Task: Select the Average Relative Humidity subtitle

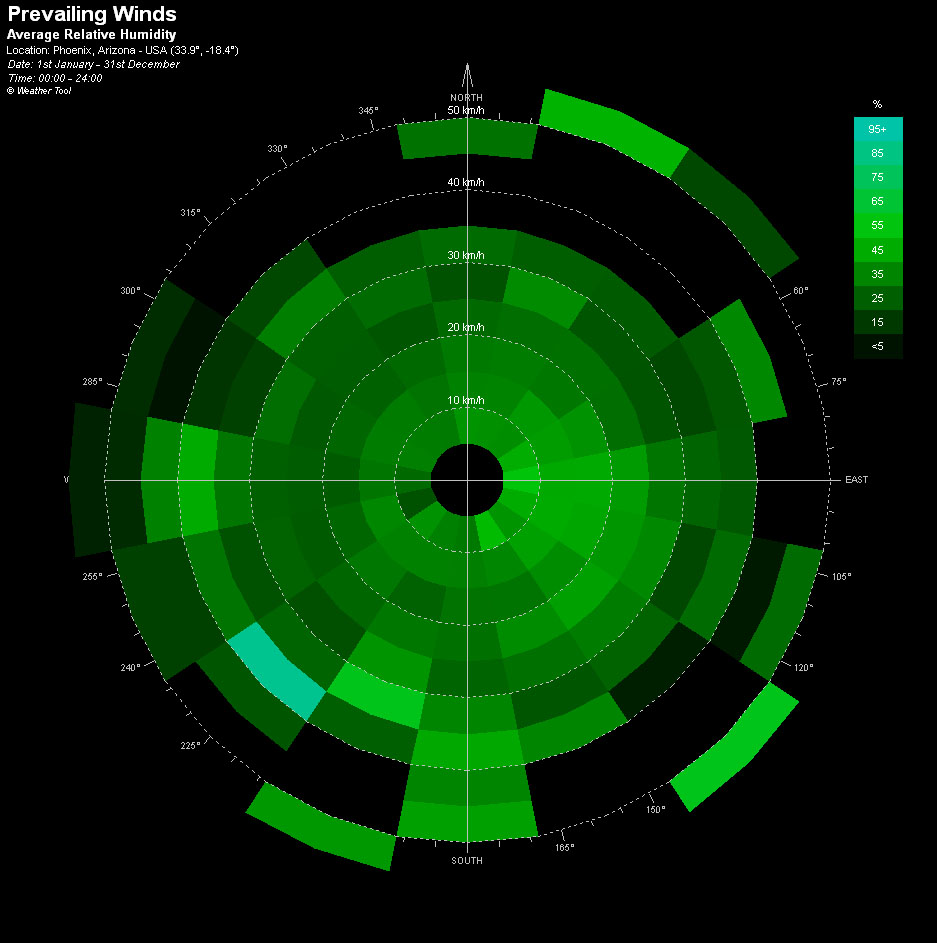Action: pos(91,35)
